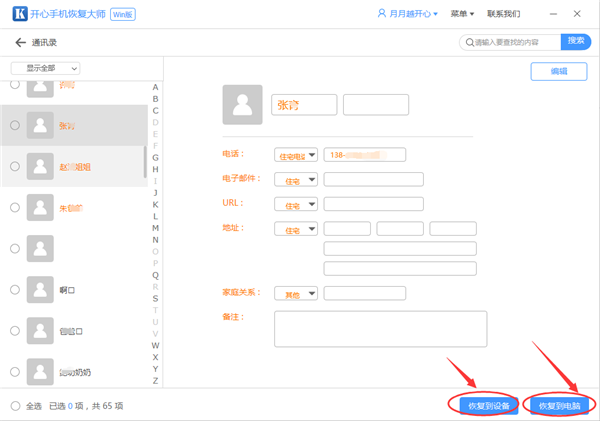Viewport: 600px width, 421px height.
Task: Click the 编辑 button
Action: [559, 72]
